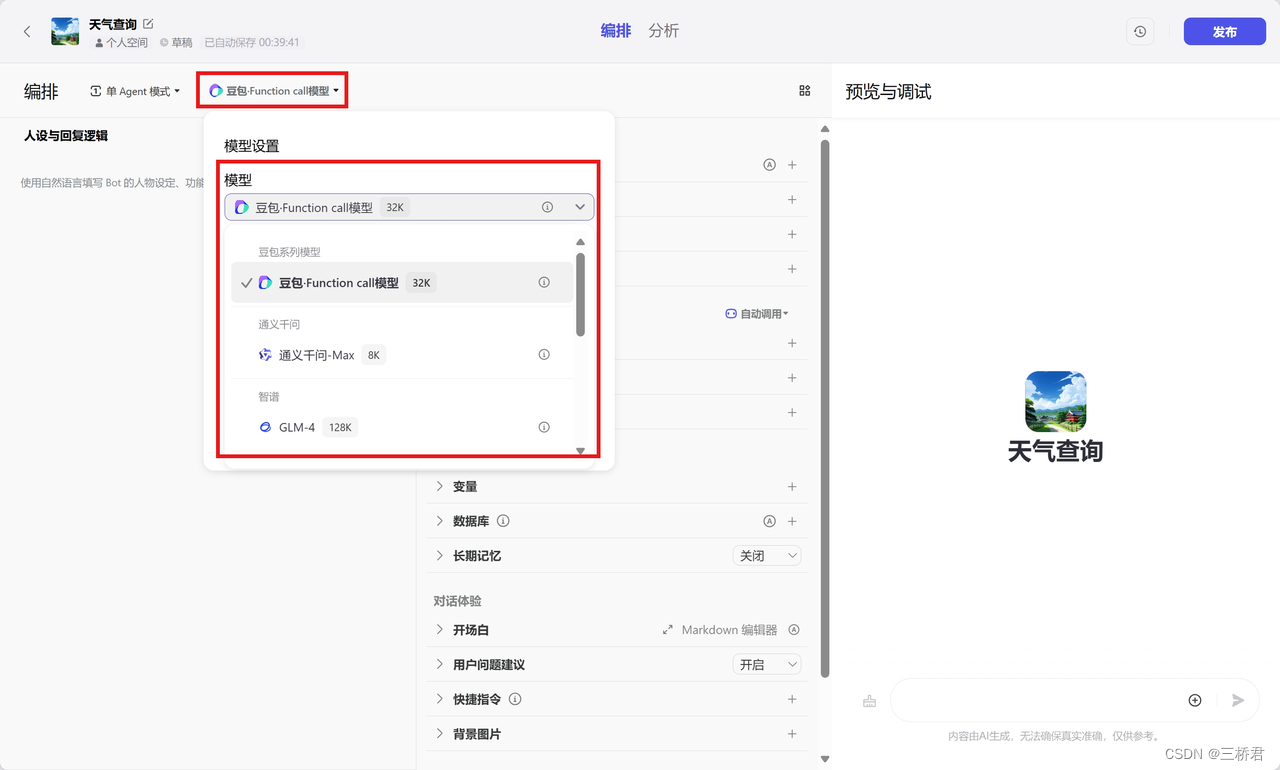The width and height of the screenshot is (1280, 770).
Task: Expand the 背景图片 section
Action: pyautogui.click(x=439, y=734)
